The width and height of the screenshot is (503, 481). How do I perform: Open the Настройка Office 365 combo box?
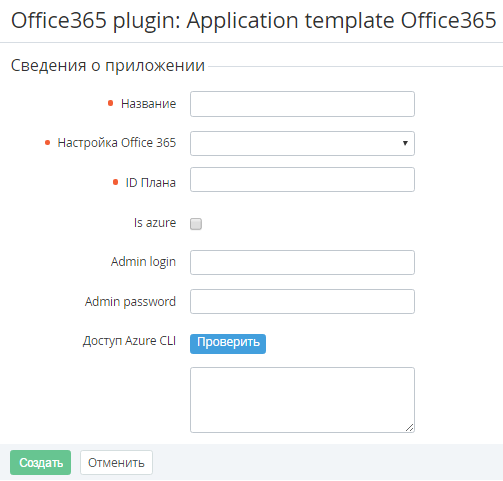pyautogui.click(x=302, y=143)
